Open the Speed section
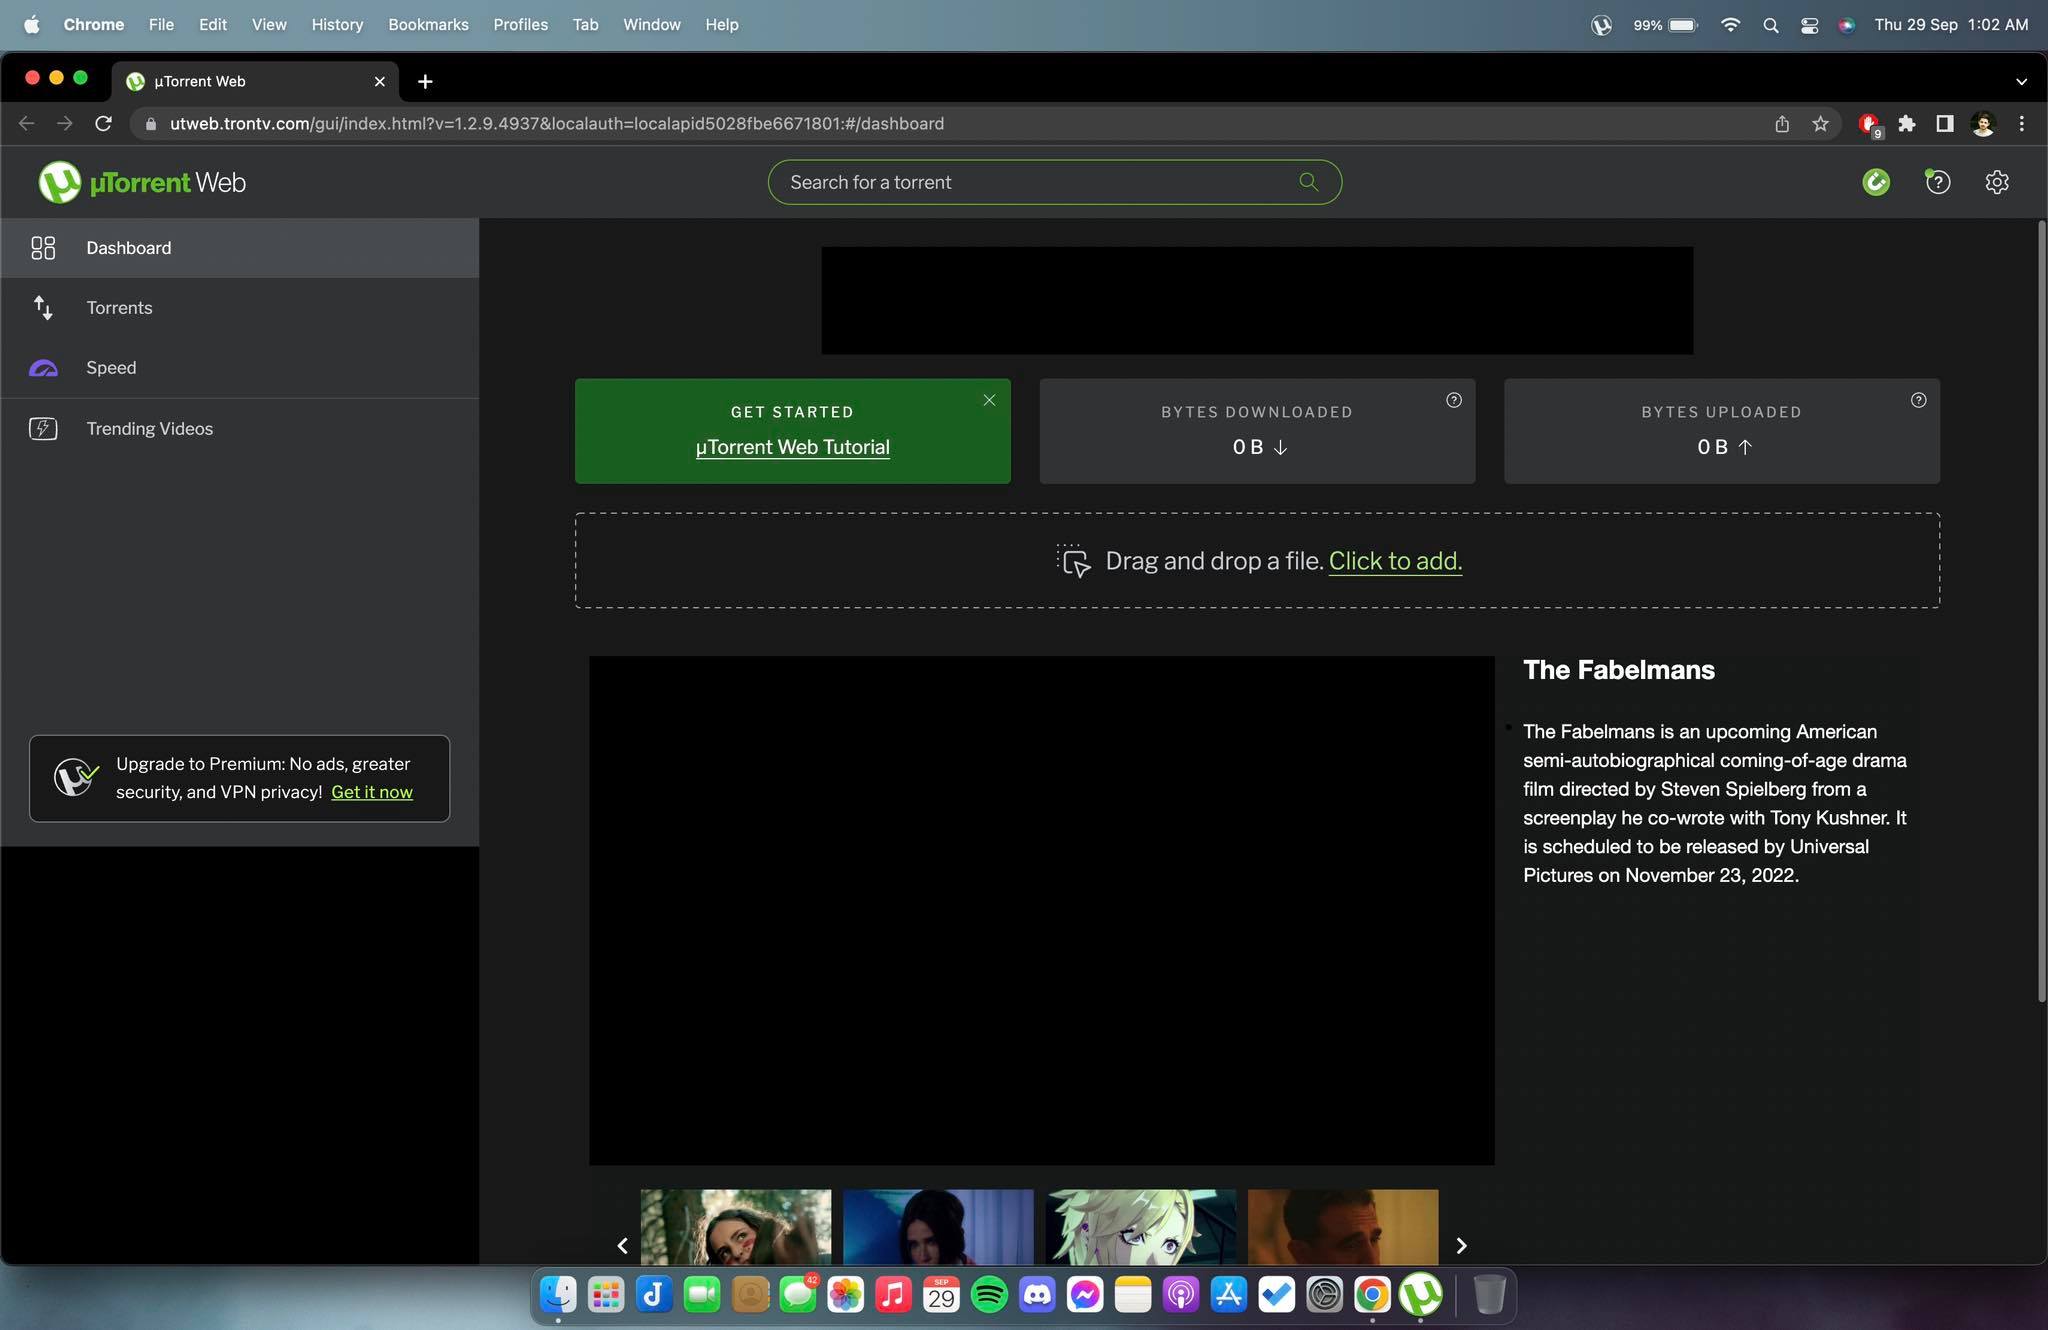 [x=239, y=368]
